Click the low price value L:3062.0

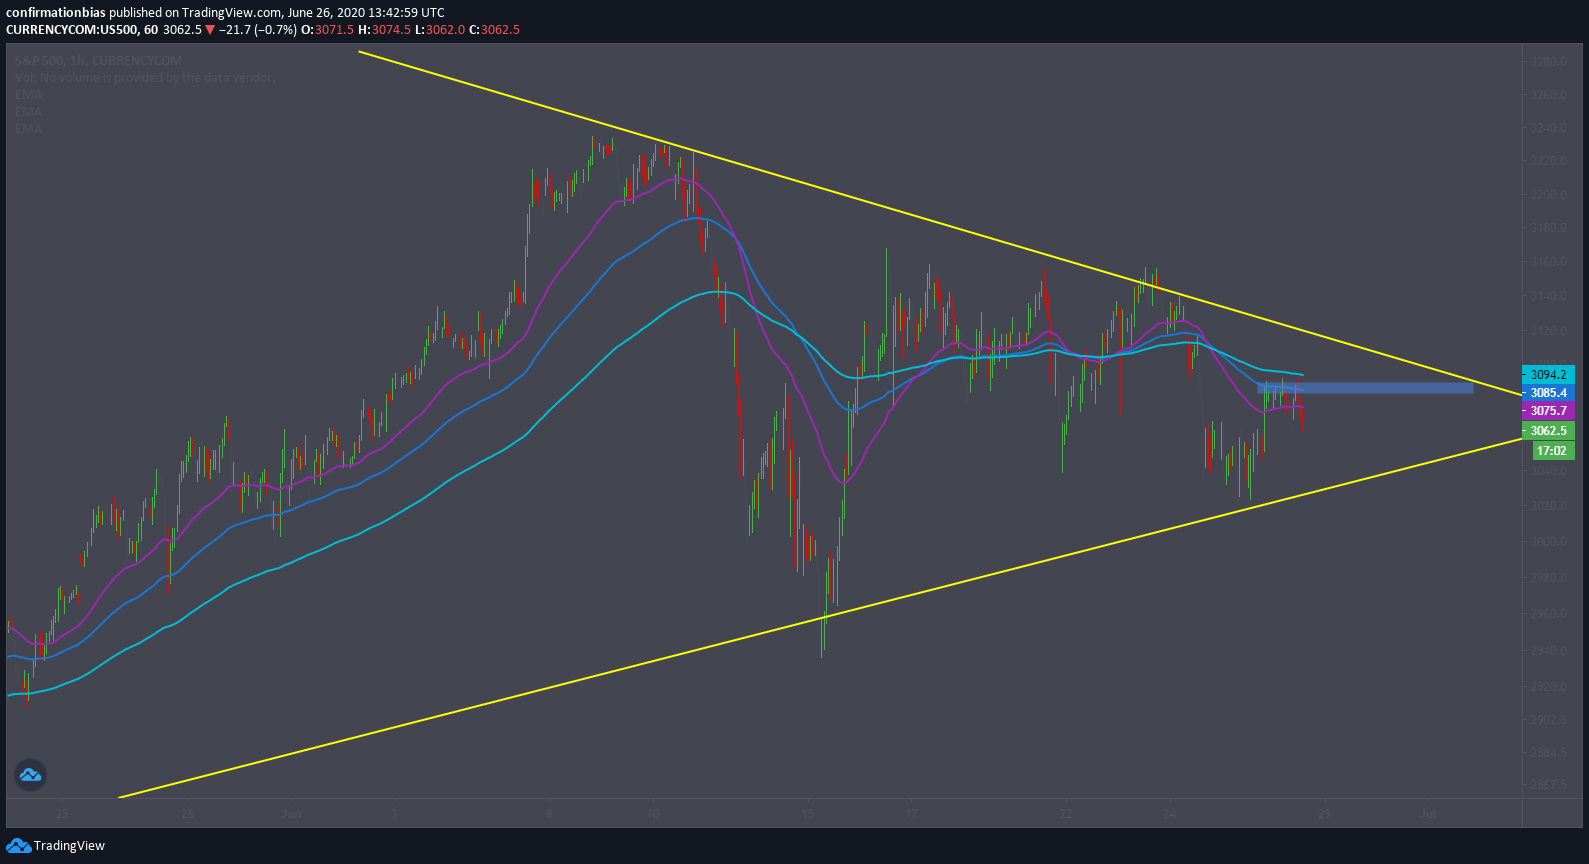pyautogui.click(x=440, y=30)
